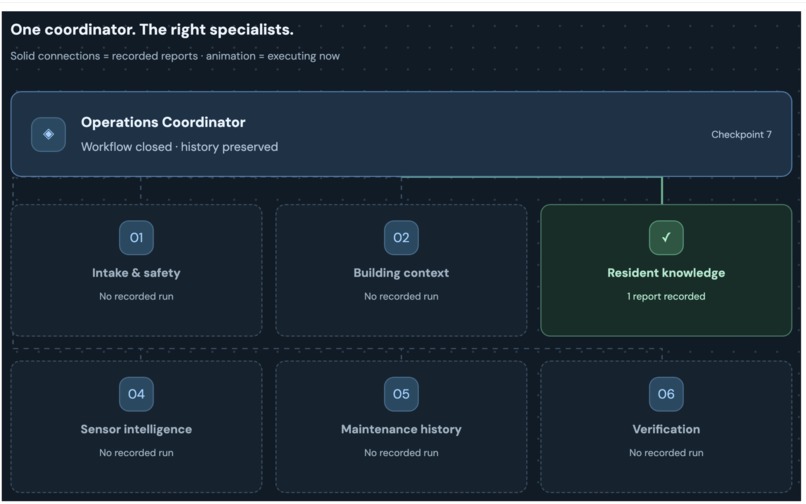Click "No recorded run" under Sensor intelligence
Image resolution: width=806 pixels, height=504 pixels.
[136, 453]
